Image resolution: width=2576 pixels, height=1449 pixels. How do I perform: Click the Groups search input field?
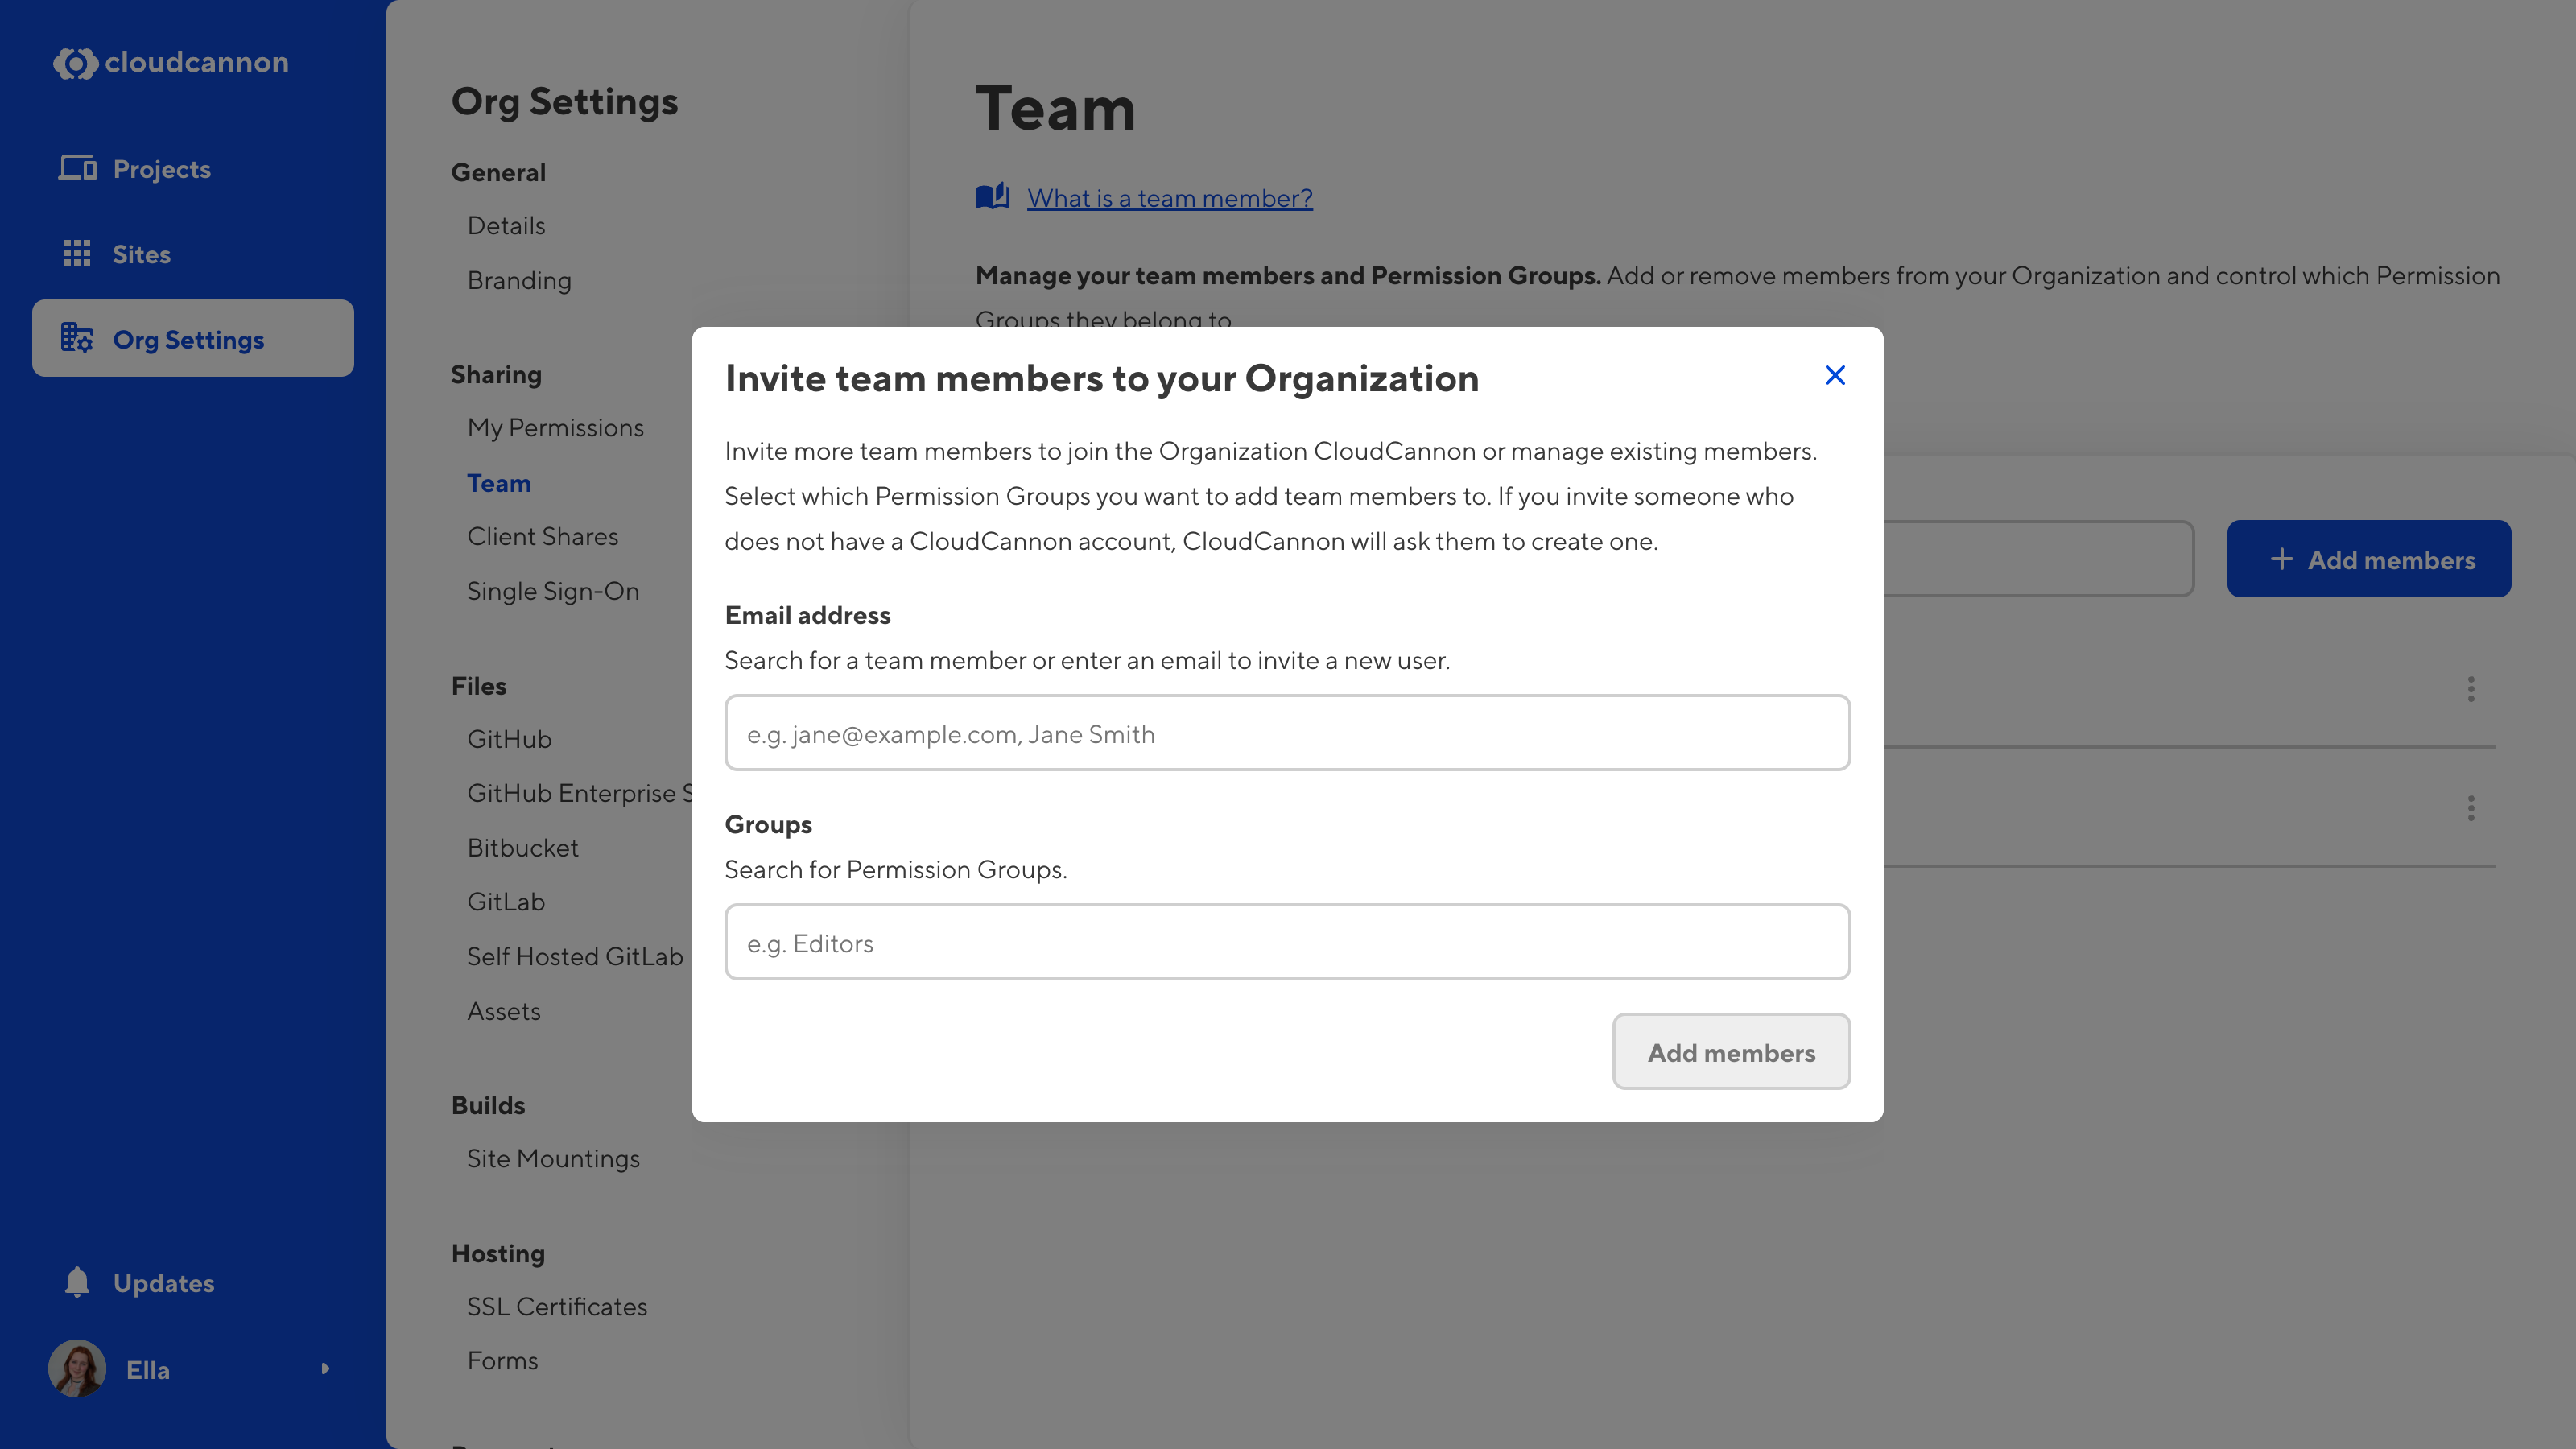1288,941
